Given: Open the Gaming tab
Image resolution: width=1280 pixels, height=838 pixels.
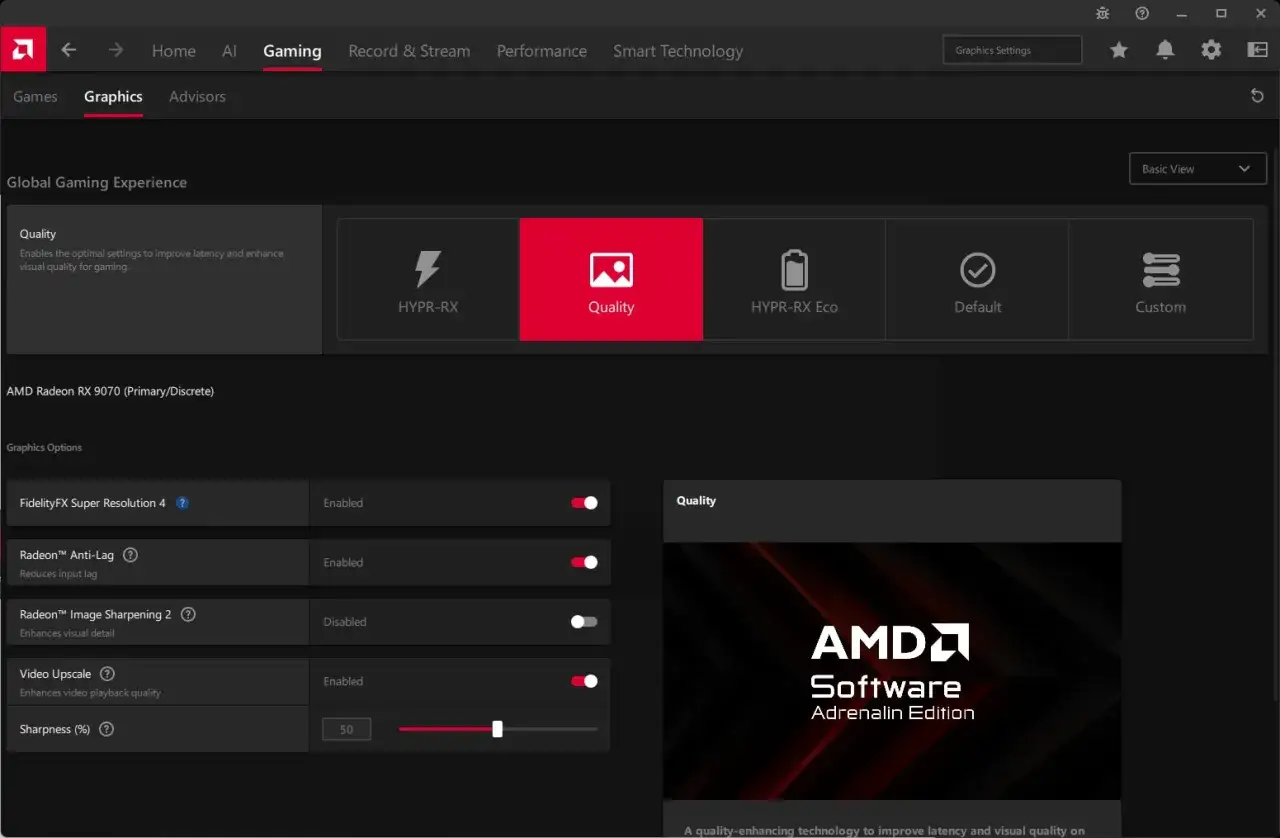Looking at the screenshot, I should coord(292,51).
